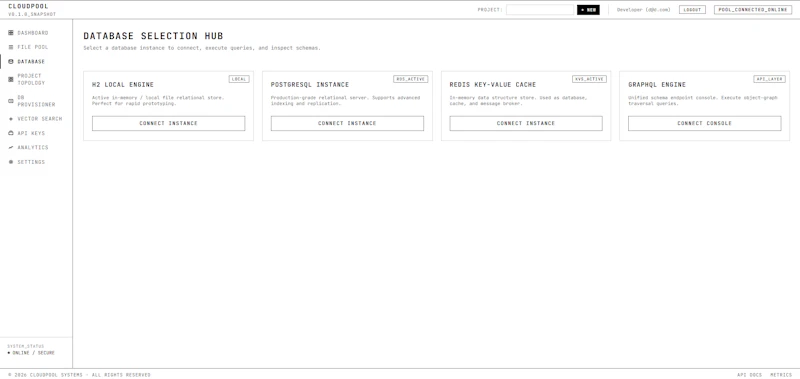
Task: Click the API_LAYER badge on GraphQL card
Action: (769, 79)
